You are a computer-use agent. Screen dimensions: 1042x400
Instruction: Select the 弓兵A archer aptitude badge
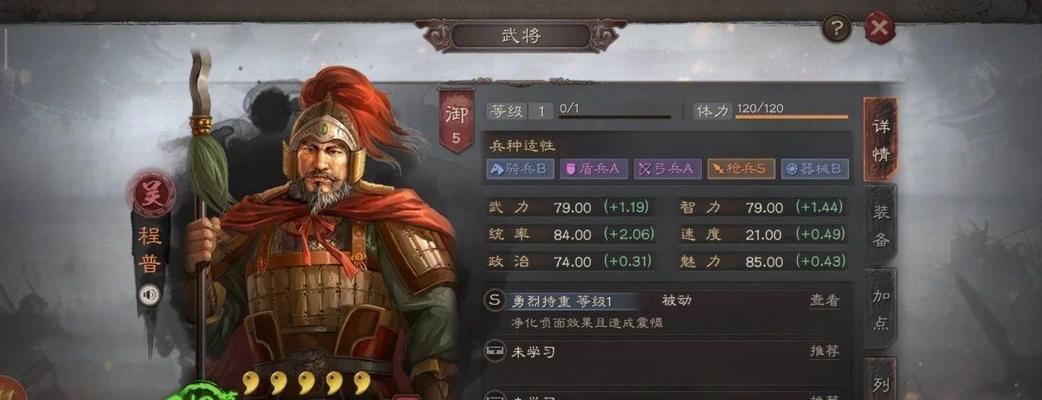point(667,169)
